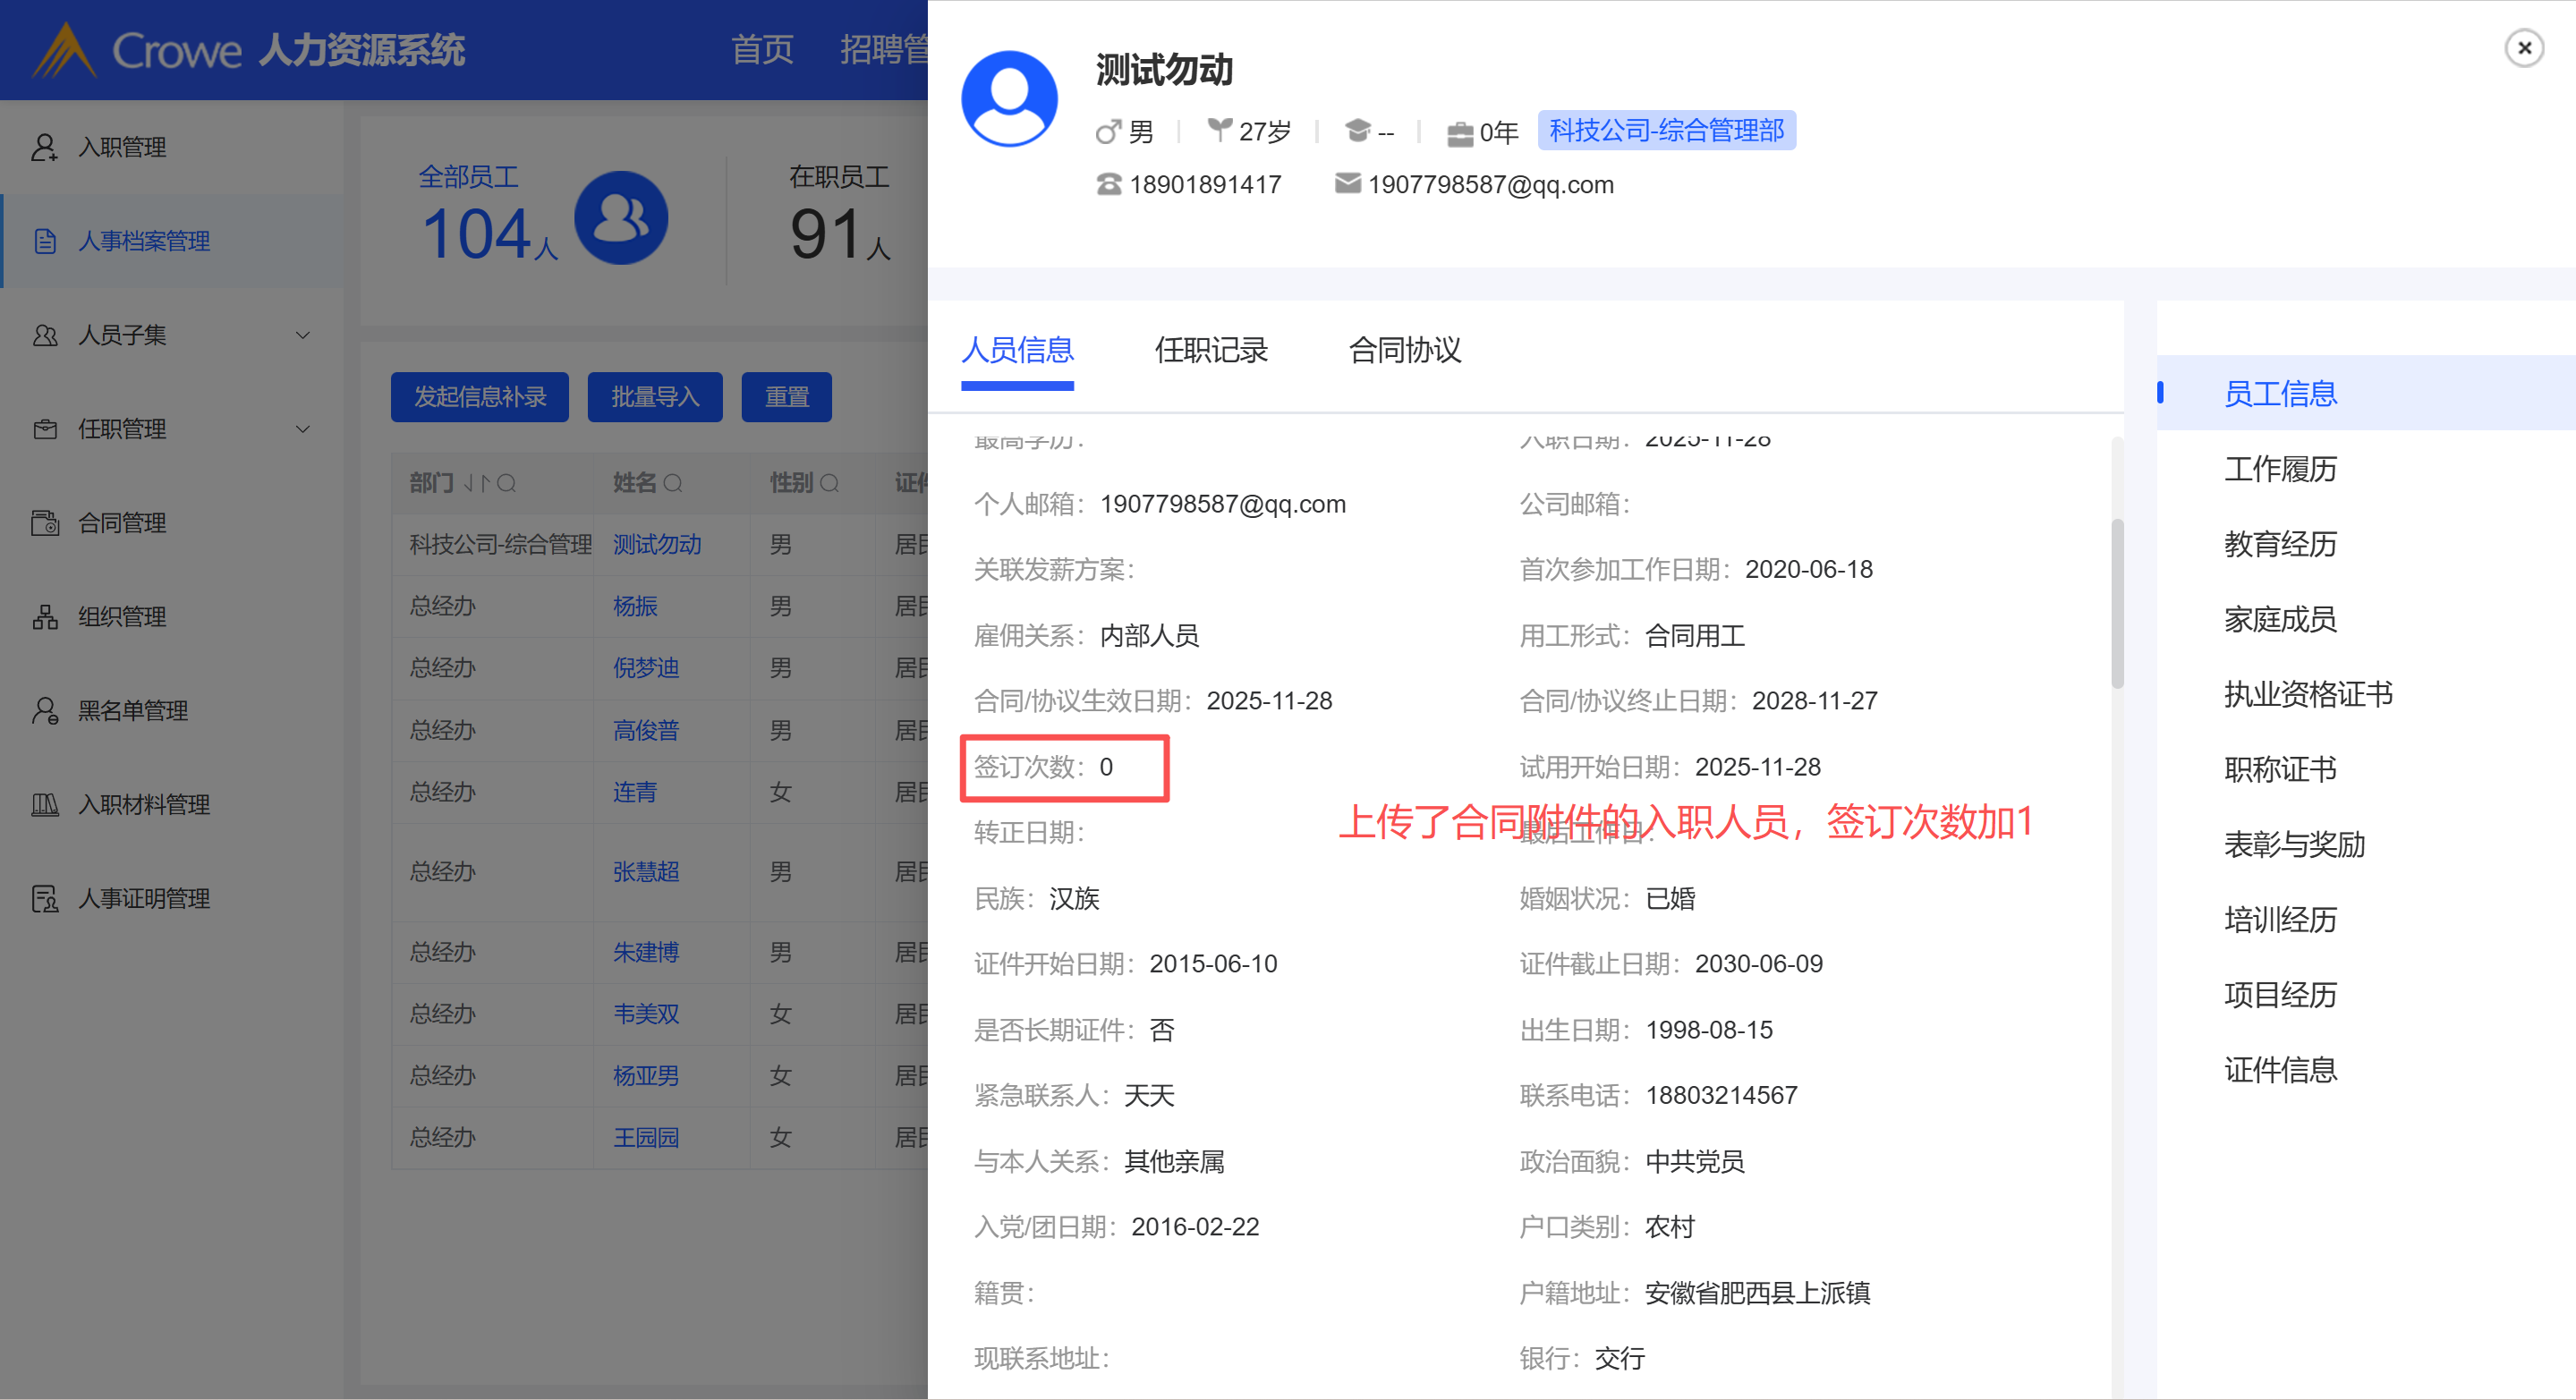Click the 批量导入 button

point(654,397)
